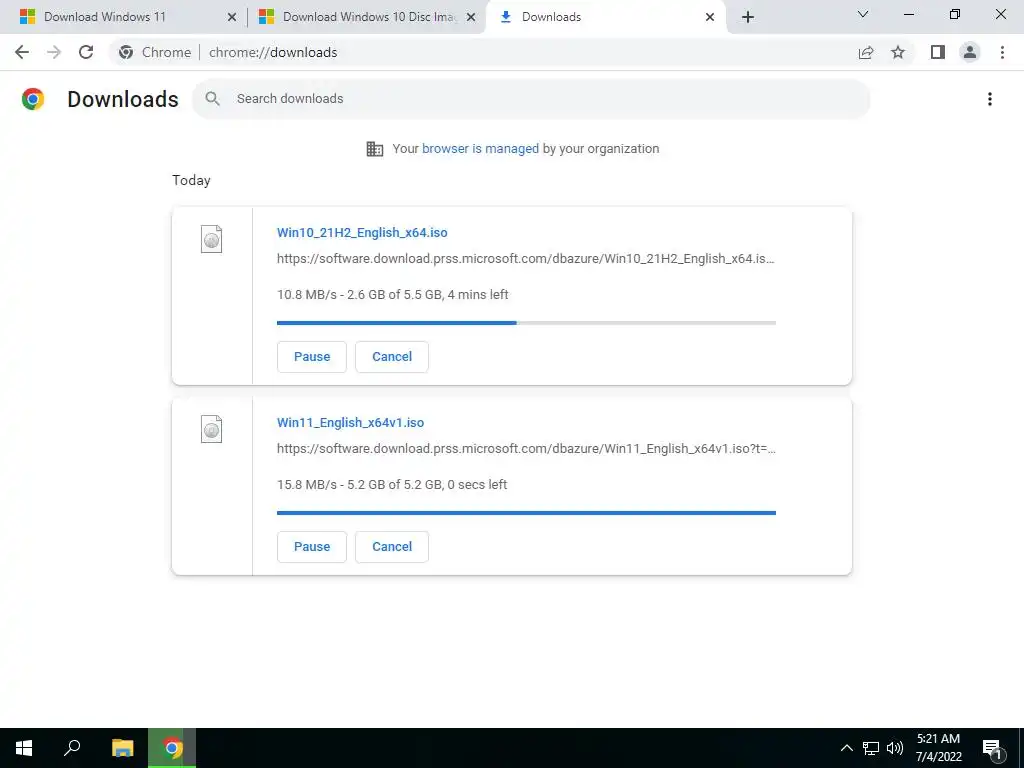1024x768 pixels.
Task: Click the managed organization building icon
Action: pos(375,149)
